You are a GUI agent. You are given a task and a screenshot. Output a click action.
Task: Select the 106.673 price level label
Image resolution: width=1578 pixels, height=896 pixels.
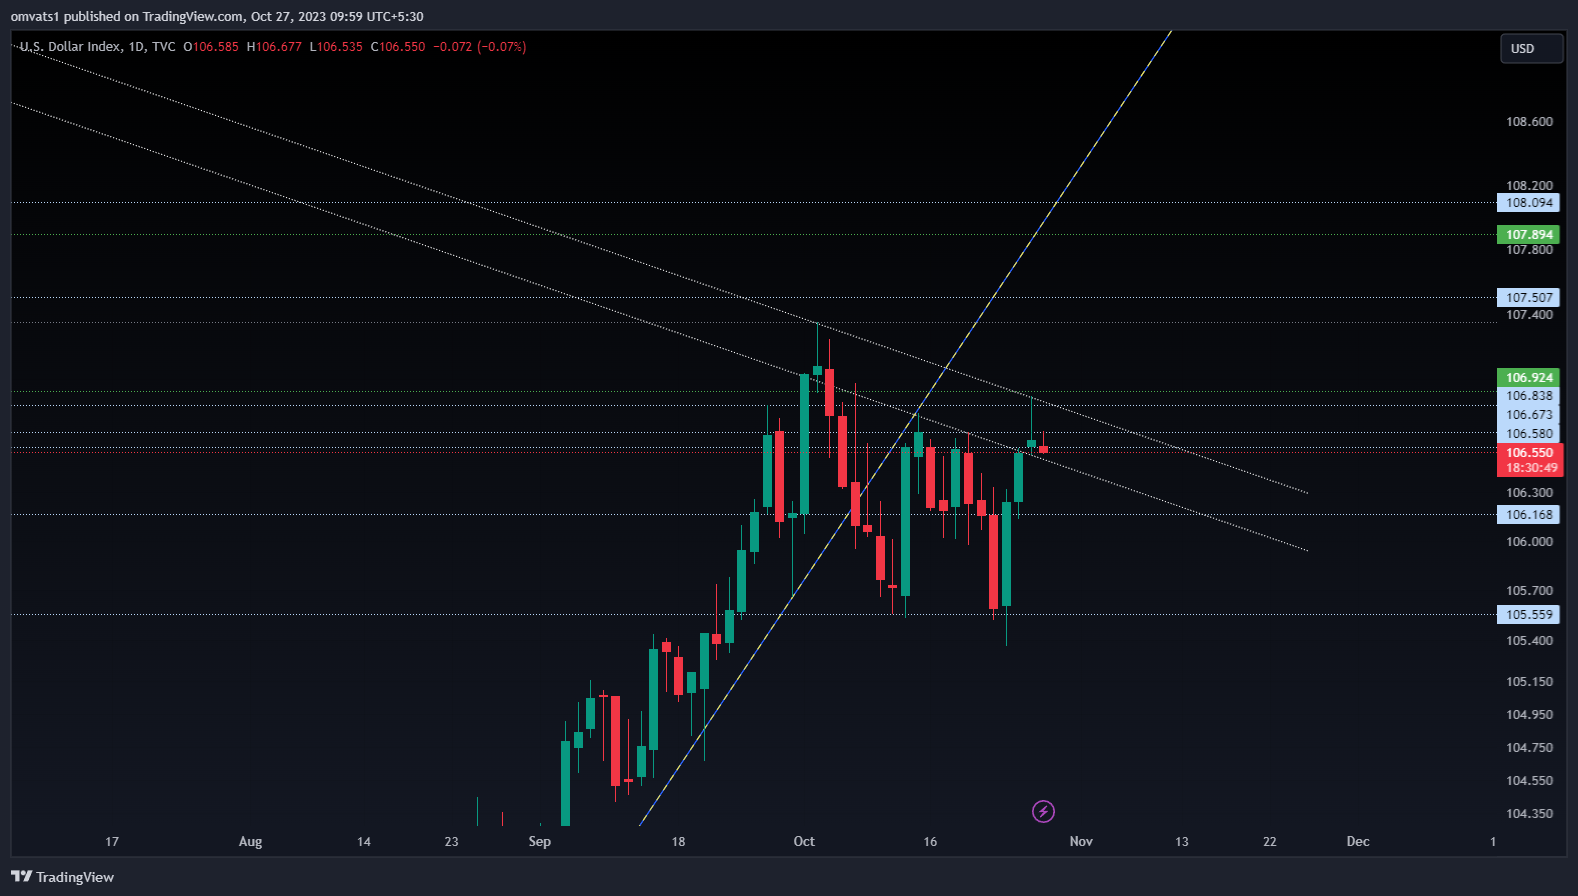(x=1529, y=415)
